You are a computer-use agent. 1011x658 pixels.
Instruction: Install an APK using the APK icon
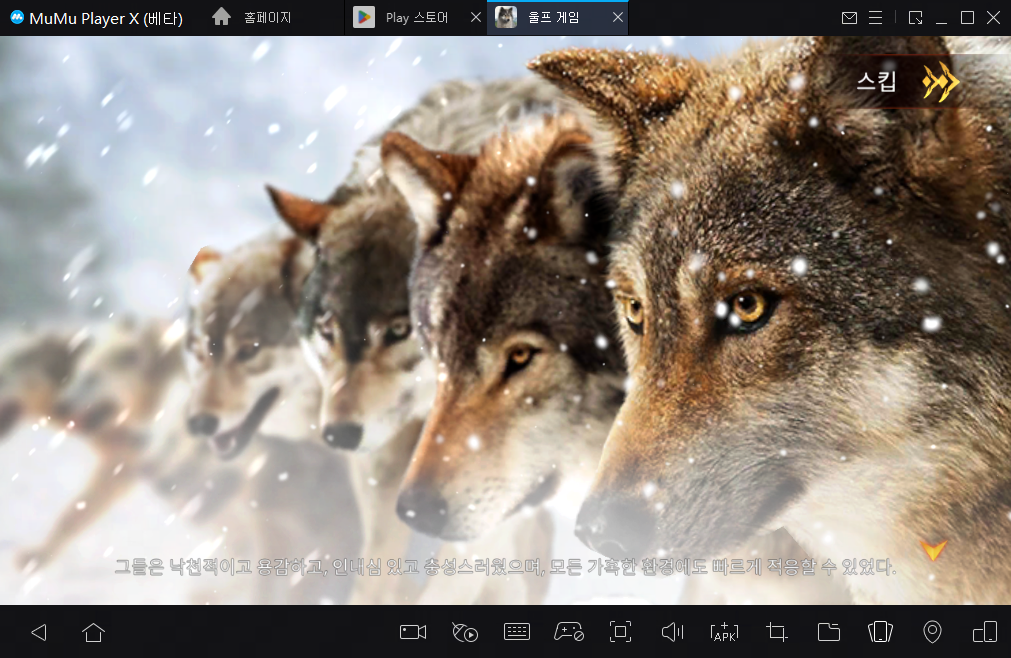(724, 632)
